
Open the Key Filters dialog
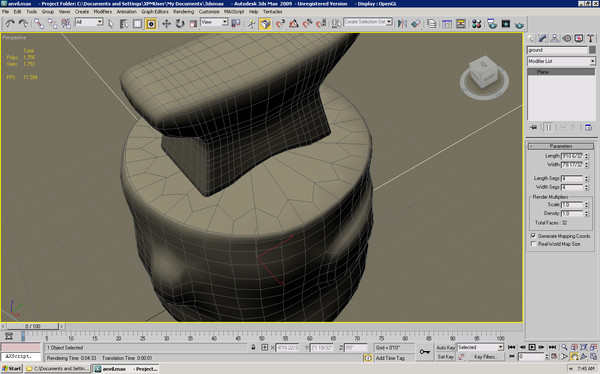[x=485, y=357]
